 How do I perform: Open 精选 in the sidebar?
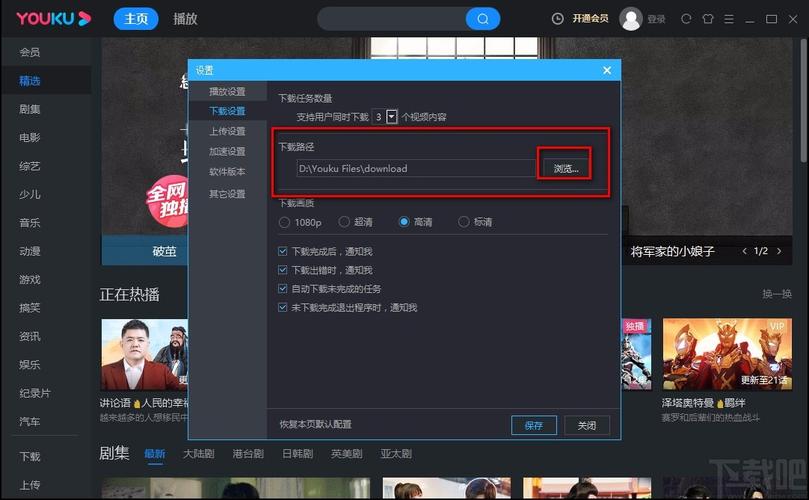pyautogui.click(x=30, y=81)
